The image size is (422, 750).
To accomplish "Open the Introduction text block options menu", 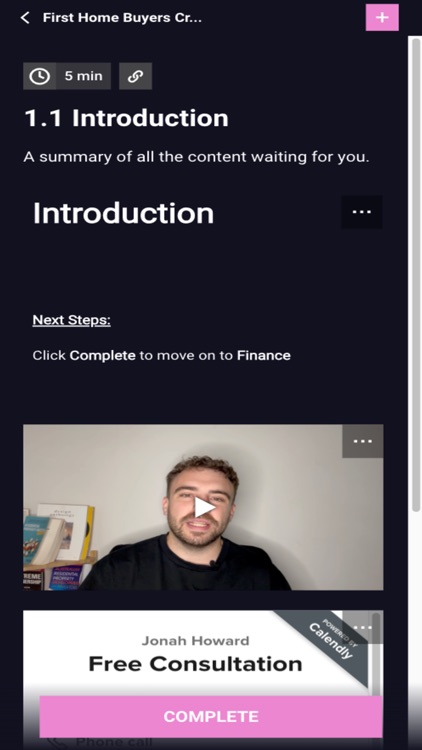I will click(x=362, y=212).
